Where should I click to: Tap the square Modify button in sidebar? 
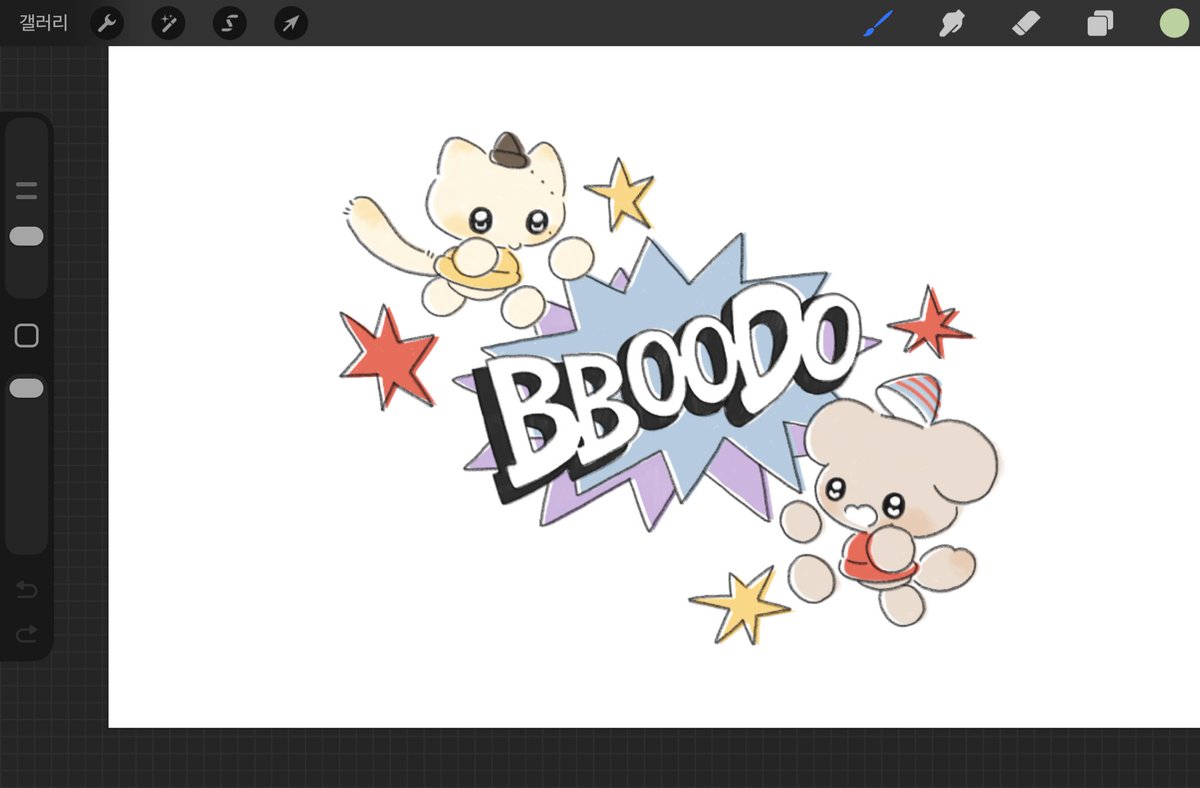coord(27,336)
